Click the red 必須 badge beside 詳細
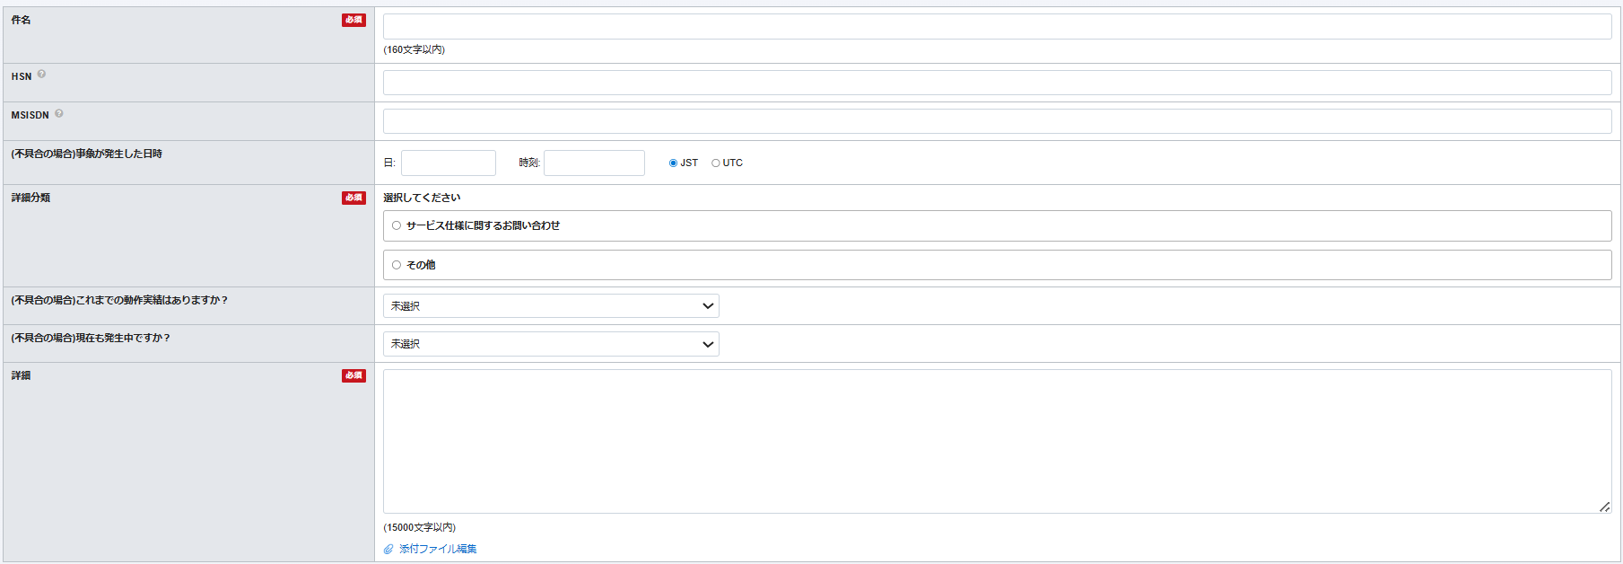This screenshot has width=1623, height=564. point(353,376)
